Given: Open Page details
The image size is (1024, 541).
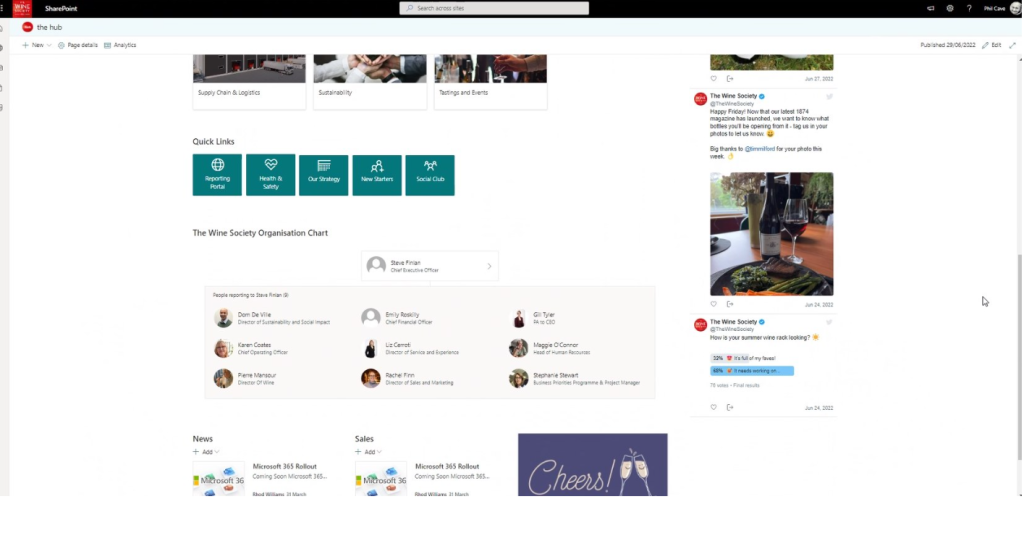Looking at the screenshot, I should point(78,45).
